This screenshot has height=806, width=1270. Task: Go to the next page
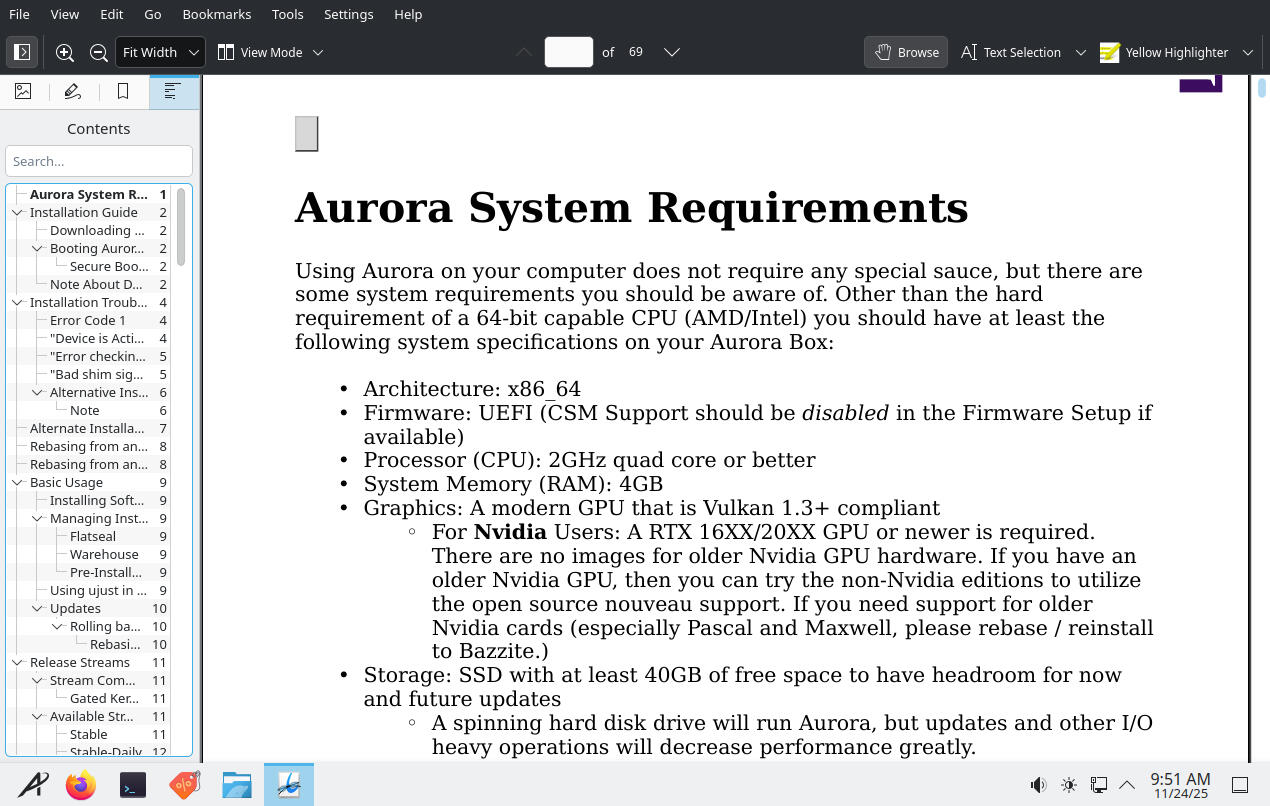click(x=671, y=52)
